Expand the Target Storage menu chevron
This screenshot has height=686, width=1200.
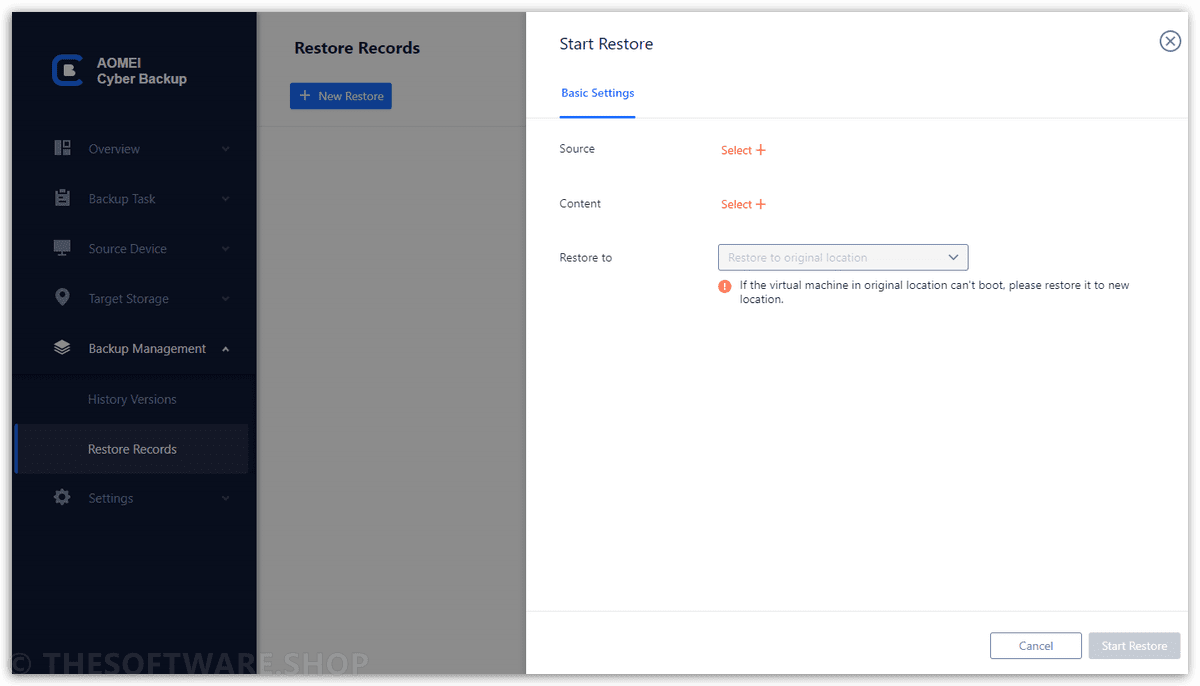(225, 299)
